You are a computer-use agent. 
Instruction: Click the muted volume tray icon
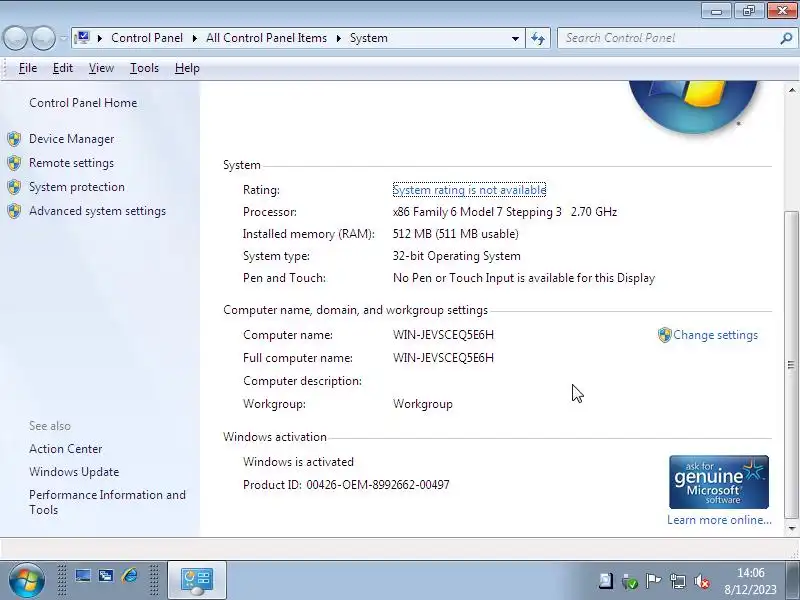pyautogui.click(x=702, y=581)
